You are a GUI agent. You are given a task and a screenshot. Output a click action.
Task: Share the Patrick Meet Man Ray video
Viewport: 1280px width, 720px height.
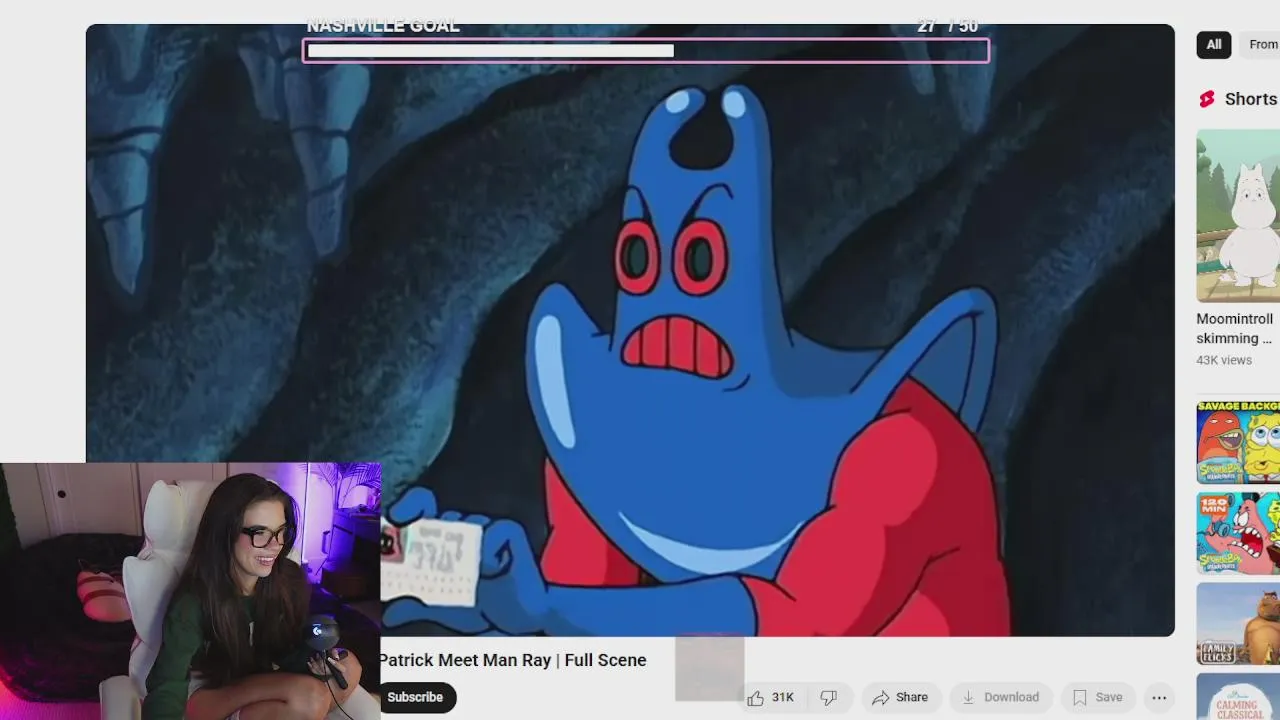pyautogui.click(x=900, y=698)
